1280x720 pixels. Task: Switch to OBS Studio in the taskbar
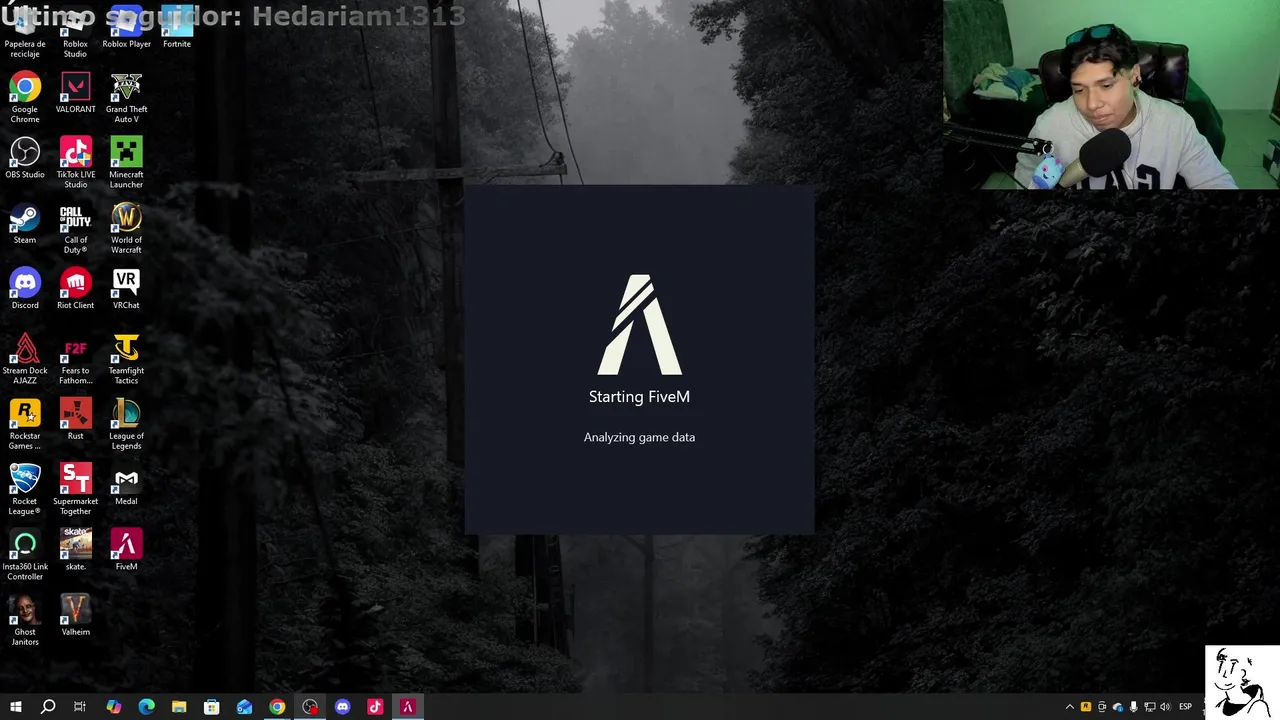pos(310,707)
